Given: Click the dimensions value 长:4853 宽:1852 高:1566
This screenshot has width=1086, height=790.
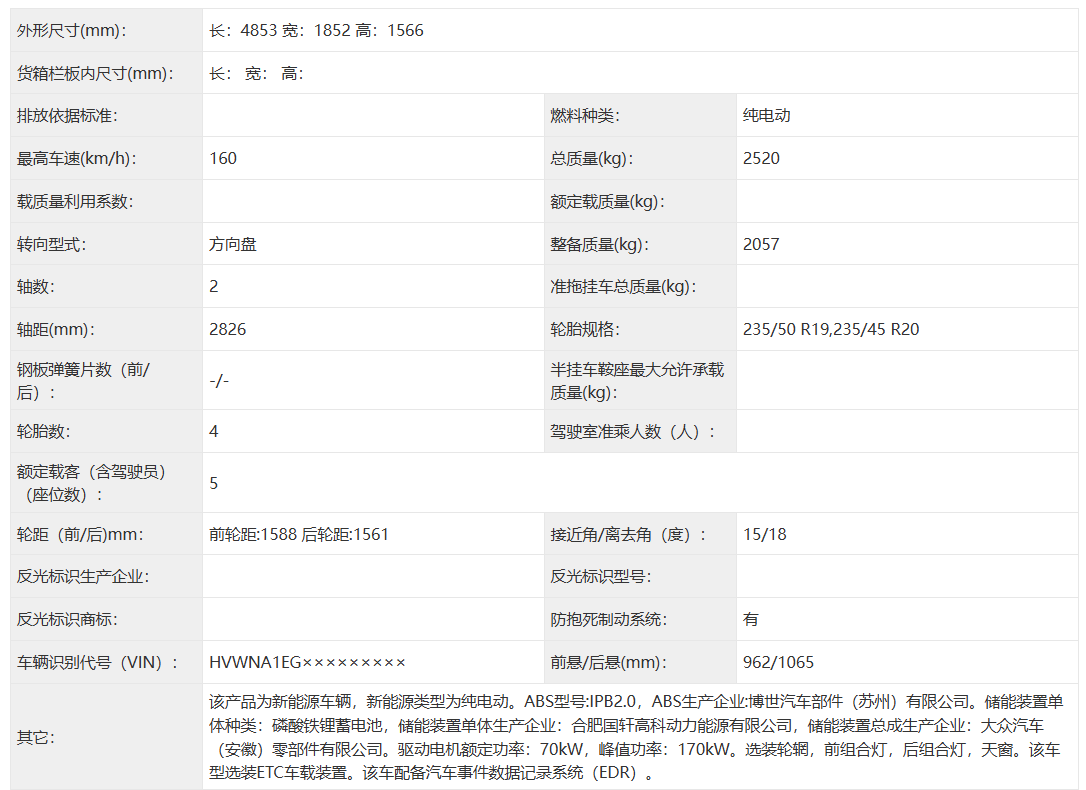Looking at the screenshot, I should coord(316,30).
